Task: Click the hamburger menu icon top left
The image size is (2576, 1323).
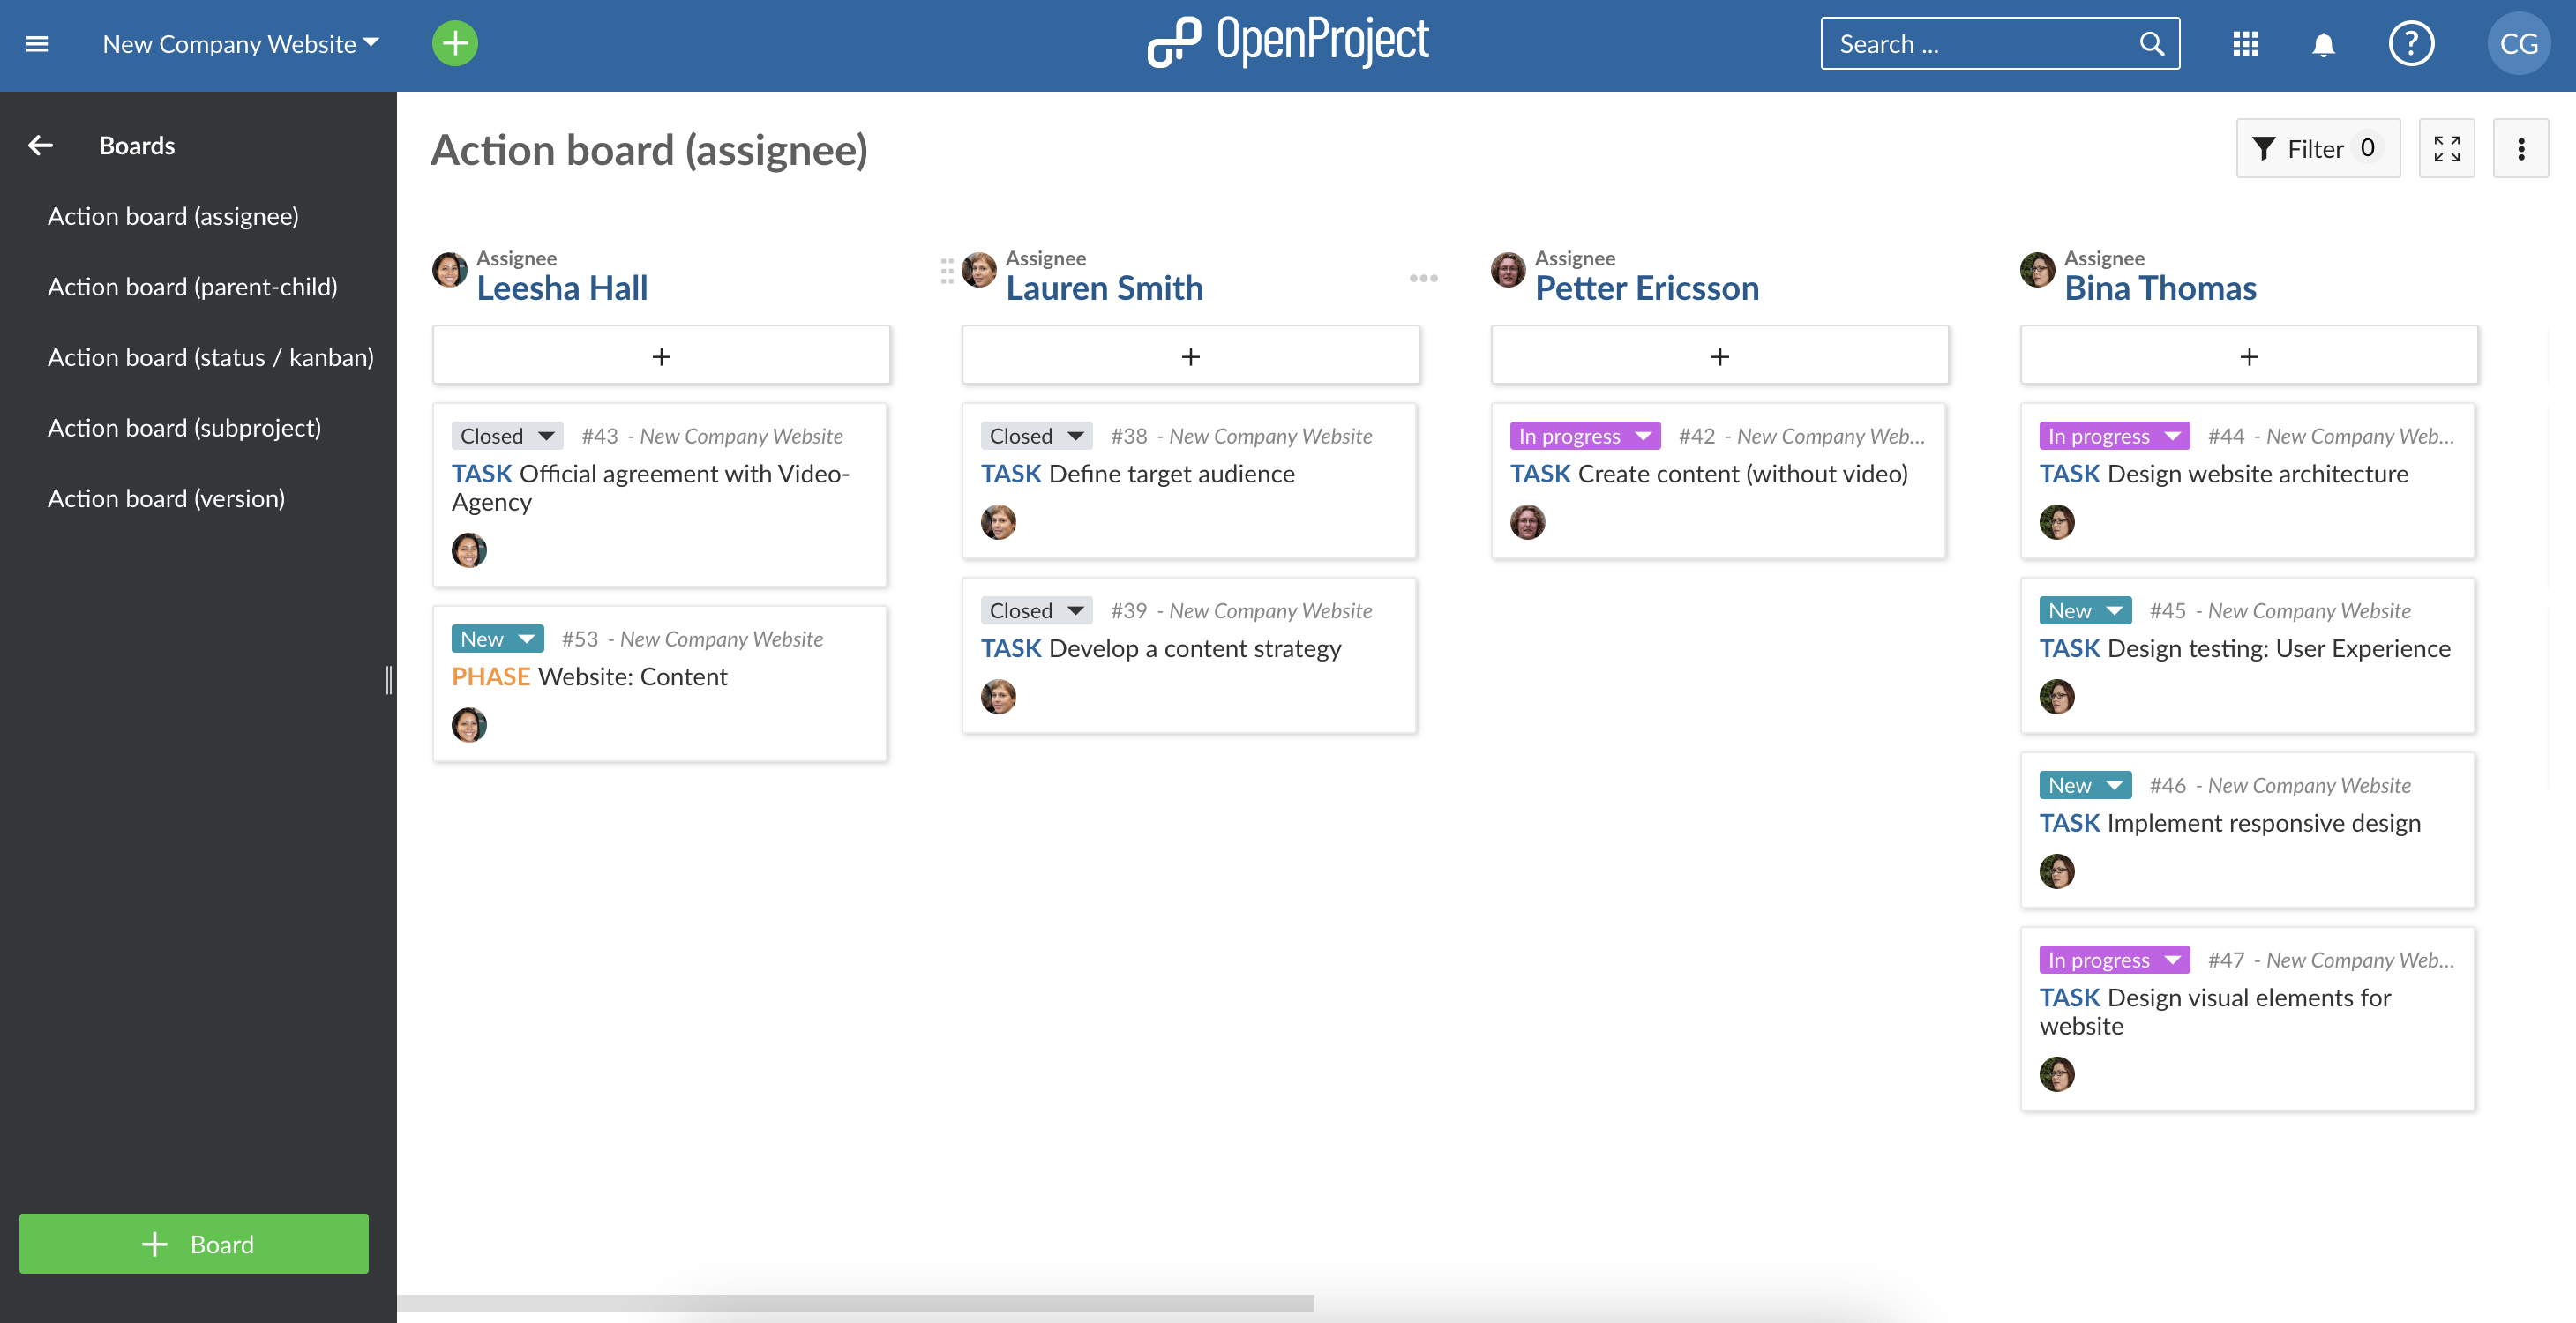Action: (x=37, y=42)
